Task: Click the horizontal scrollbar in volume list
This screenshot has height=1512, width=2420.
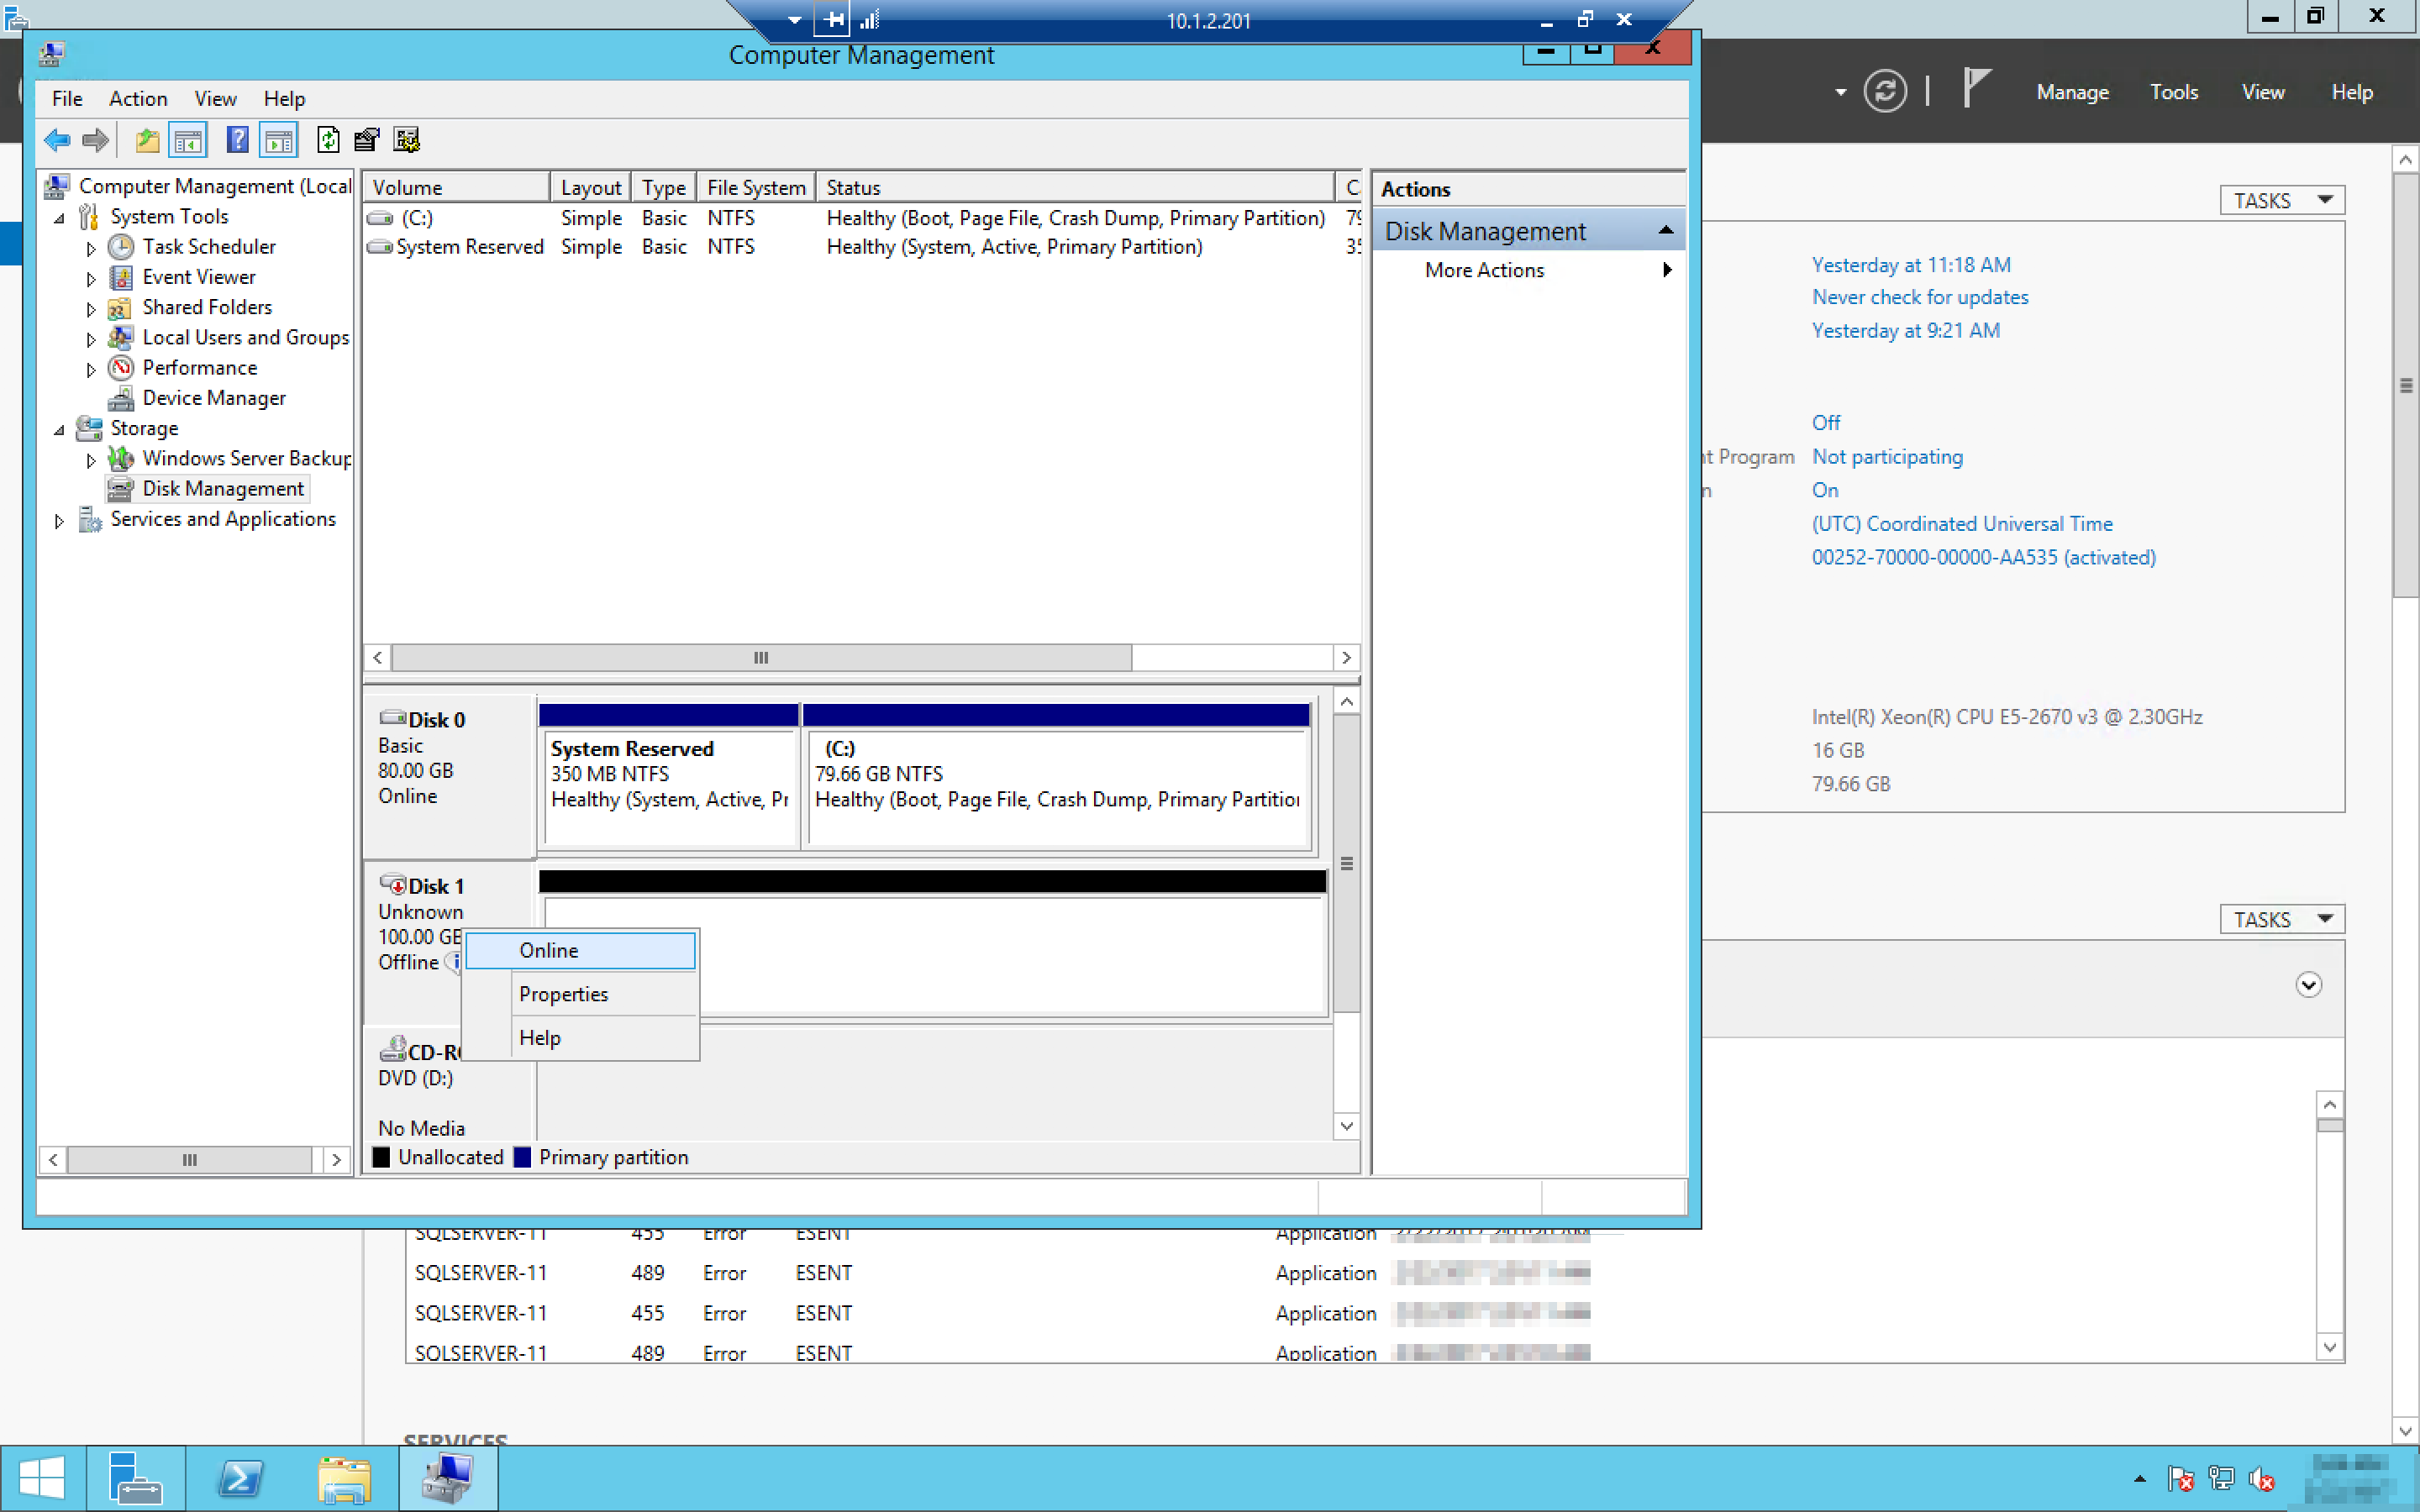Action: (761, 657)
